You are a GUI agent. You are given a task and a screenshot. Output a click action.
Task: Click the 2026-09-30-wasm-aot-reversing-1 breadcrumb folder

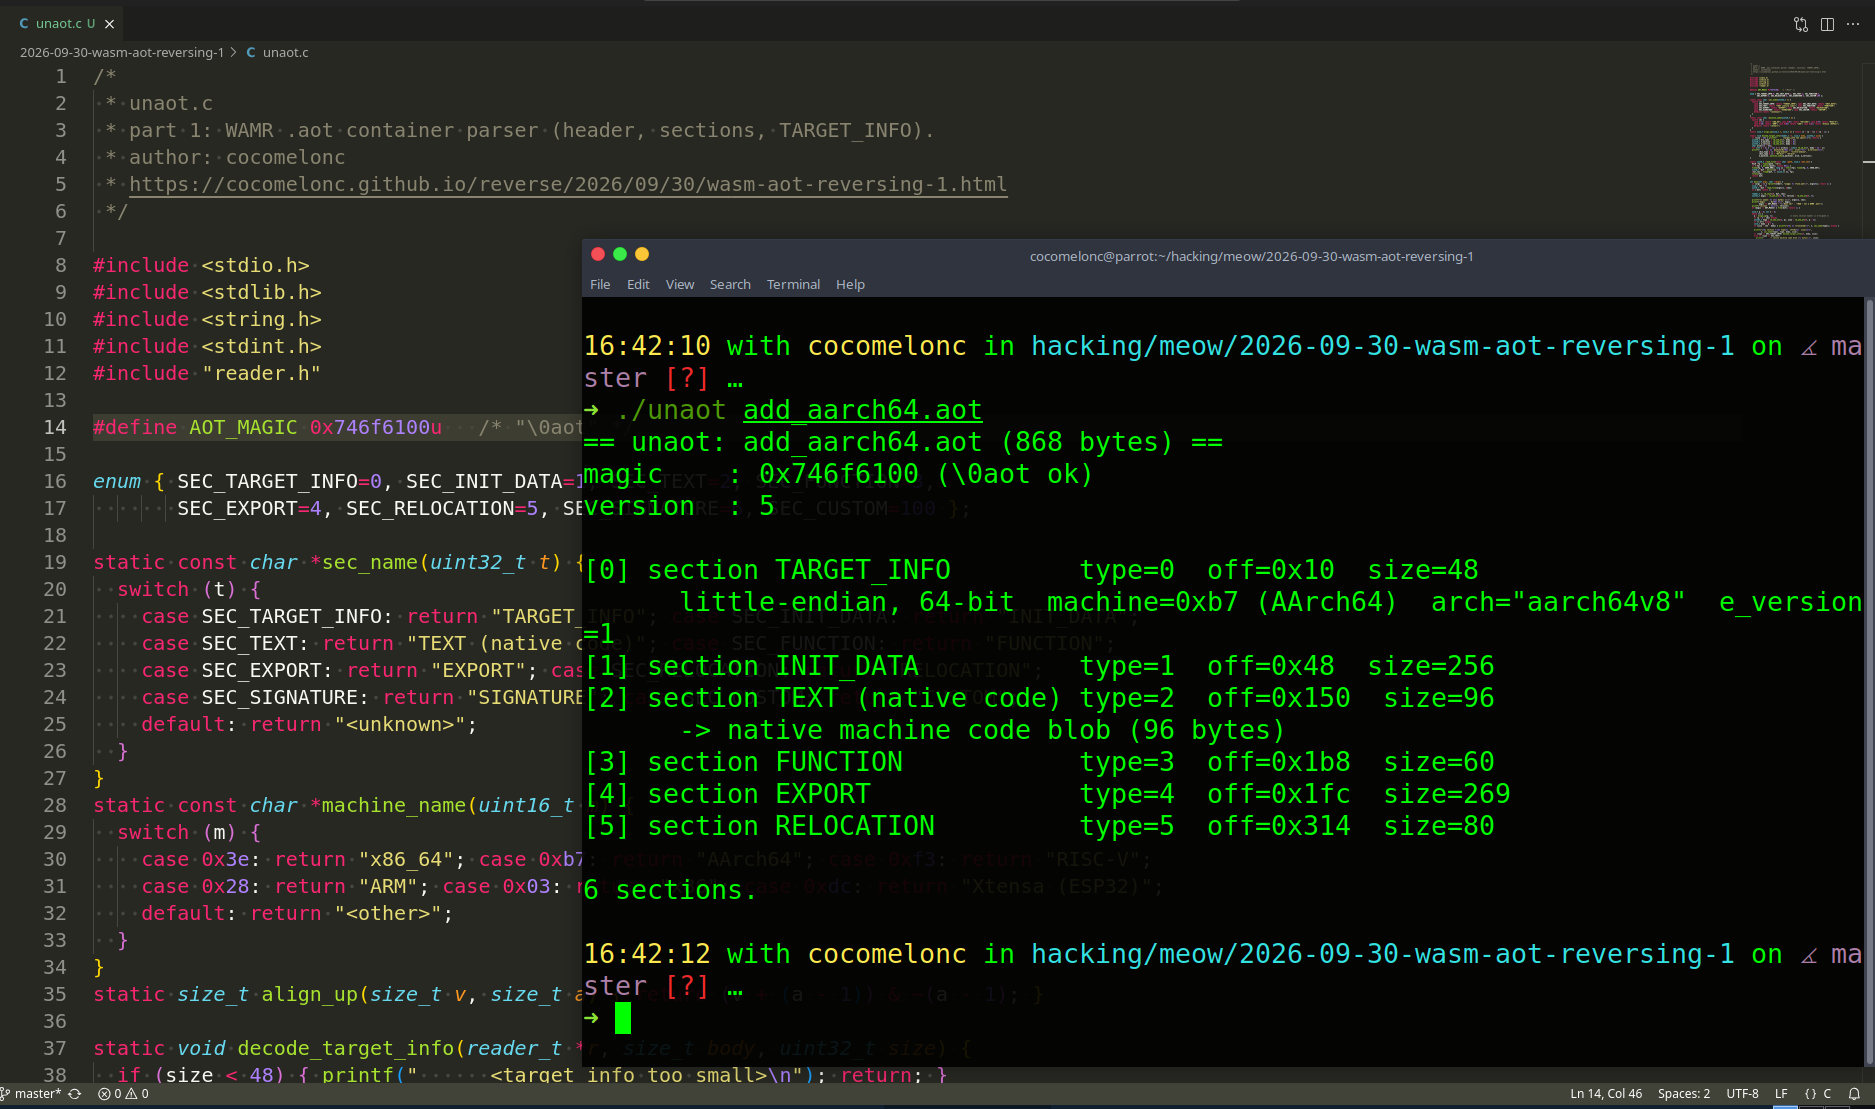point(122,52)
